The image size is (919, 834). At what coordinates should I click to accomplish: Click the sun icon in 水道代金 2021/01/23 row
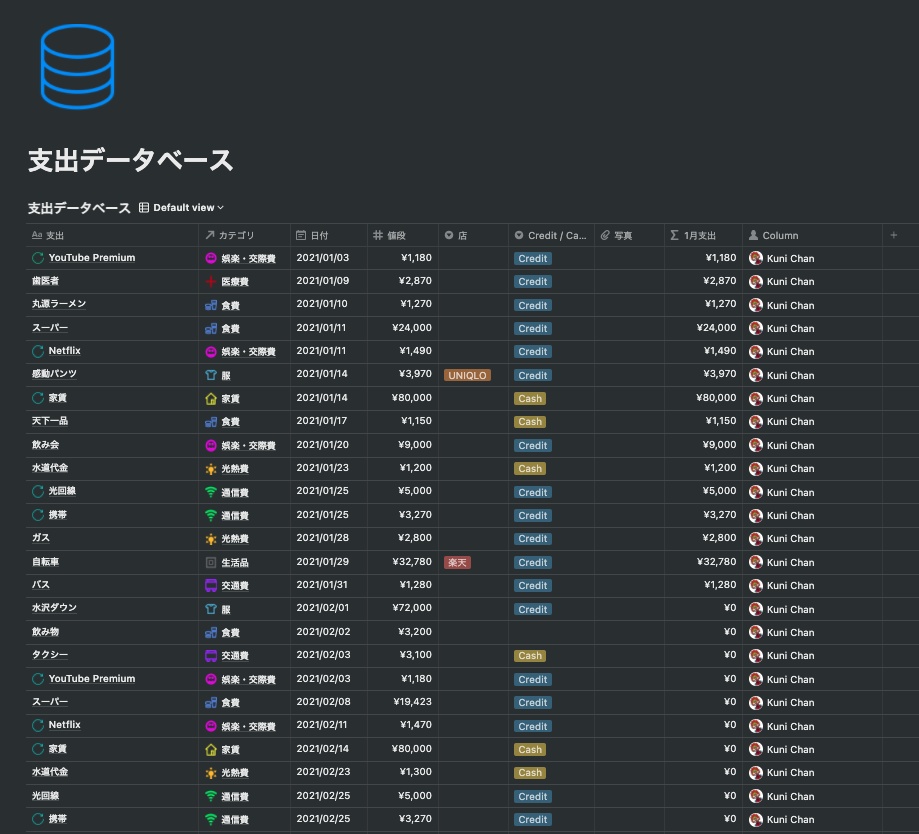(x=211, y=469)
